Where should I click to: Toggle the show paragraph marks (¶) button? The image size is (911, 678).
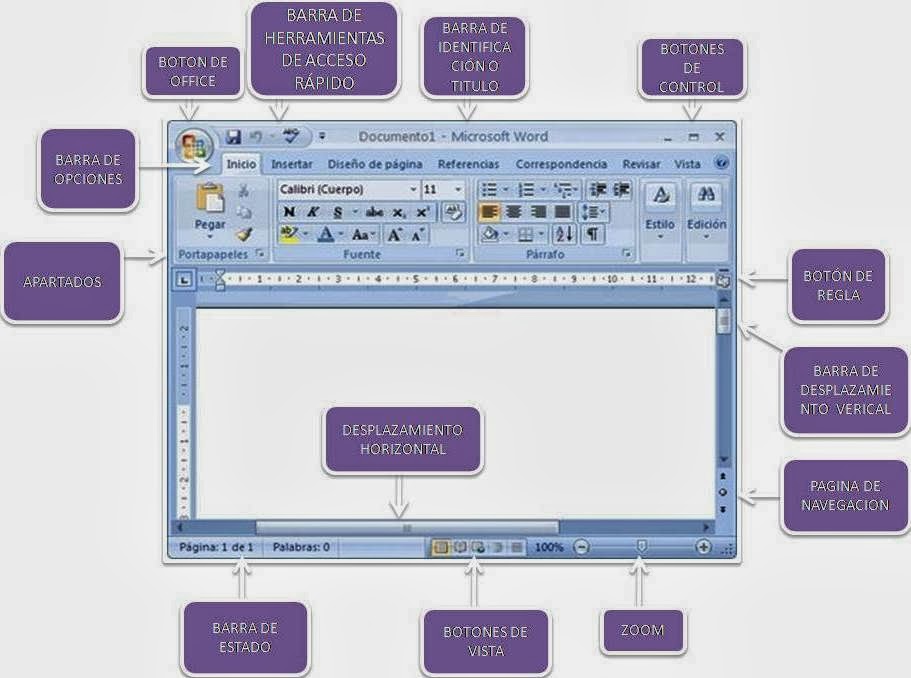(x=593, y=234)
